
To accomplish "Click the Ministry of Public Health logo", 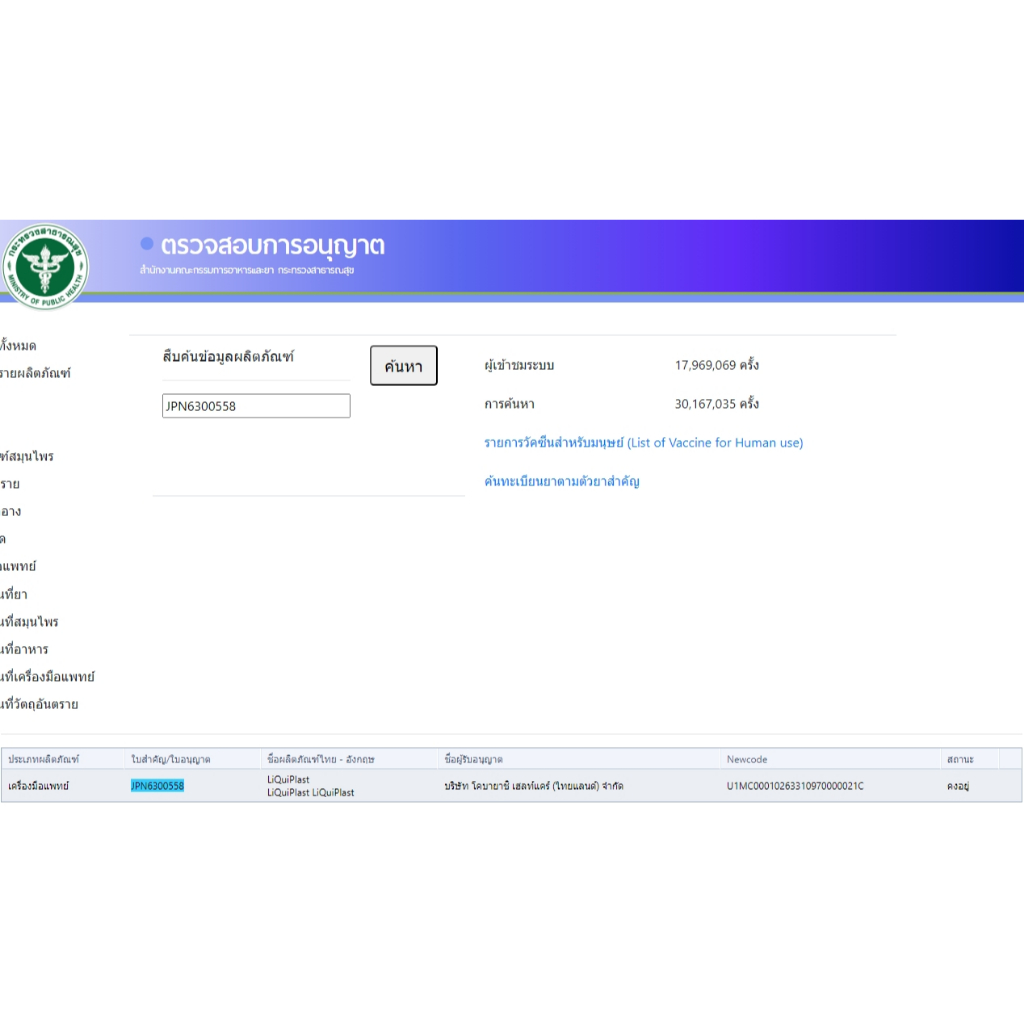I will click(44, 266).
